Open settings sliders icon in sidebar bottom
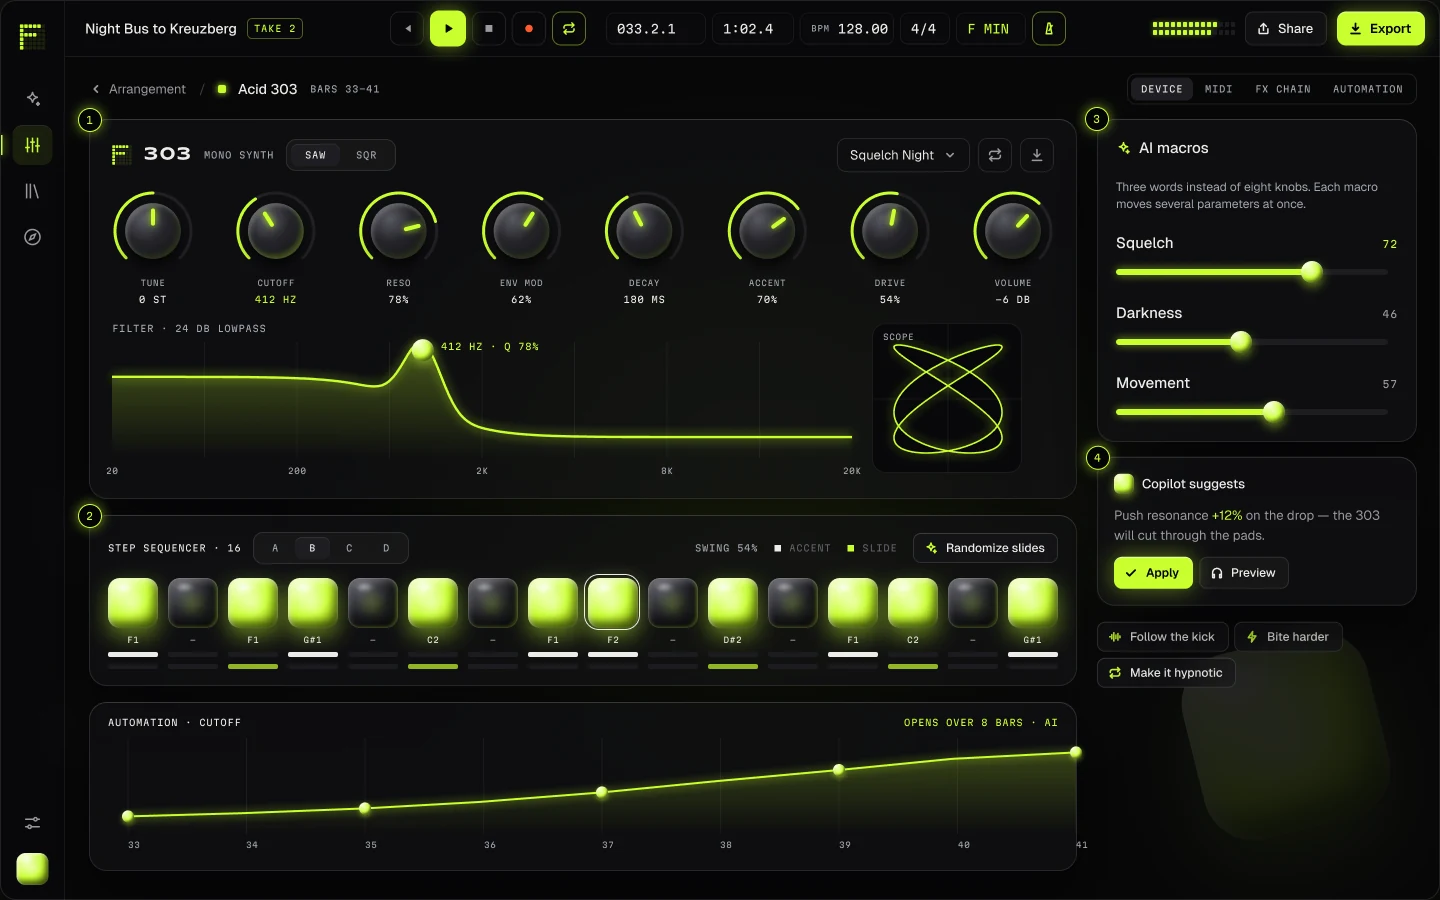Screen dimensions: 1440x900 [32, 823]
